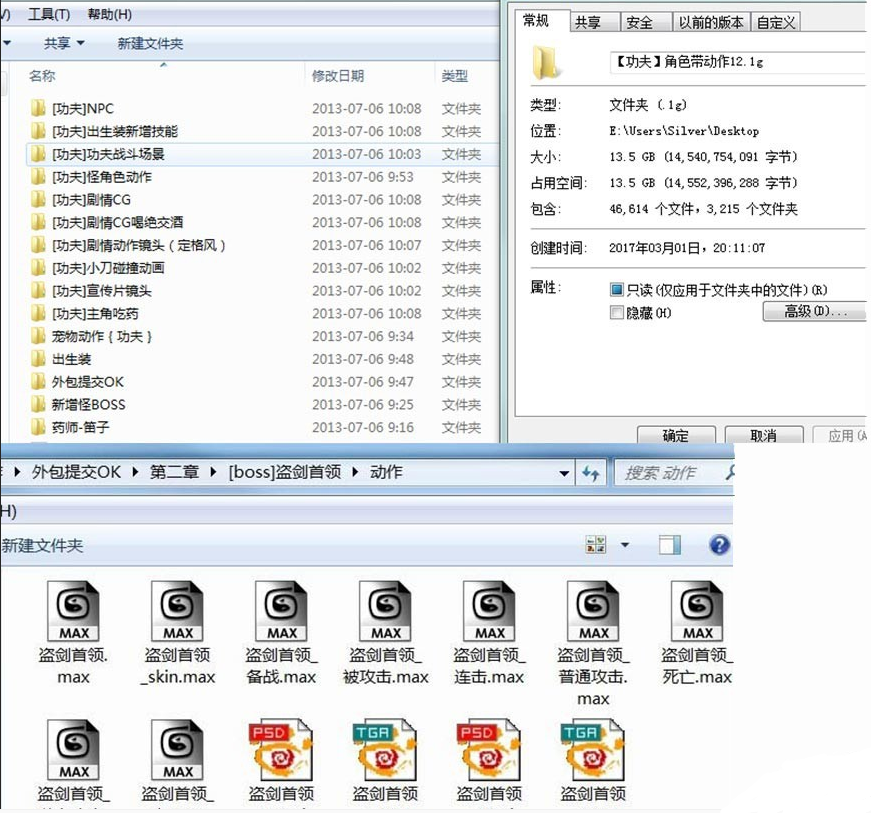Screen dimensions: 871x813
Task: Select the 新增怪BOSS folder icon
Action: coord(38,404)
